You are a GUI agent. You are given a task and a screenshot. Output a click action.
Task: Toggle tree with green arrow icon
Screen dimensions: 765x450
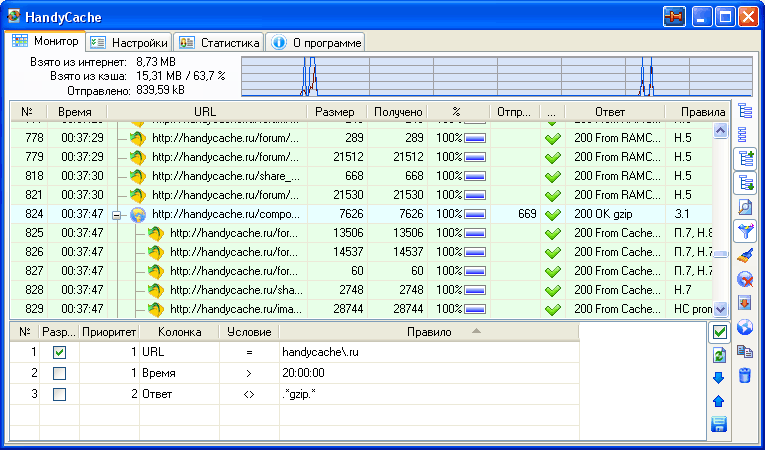pos(745,183)
